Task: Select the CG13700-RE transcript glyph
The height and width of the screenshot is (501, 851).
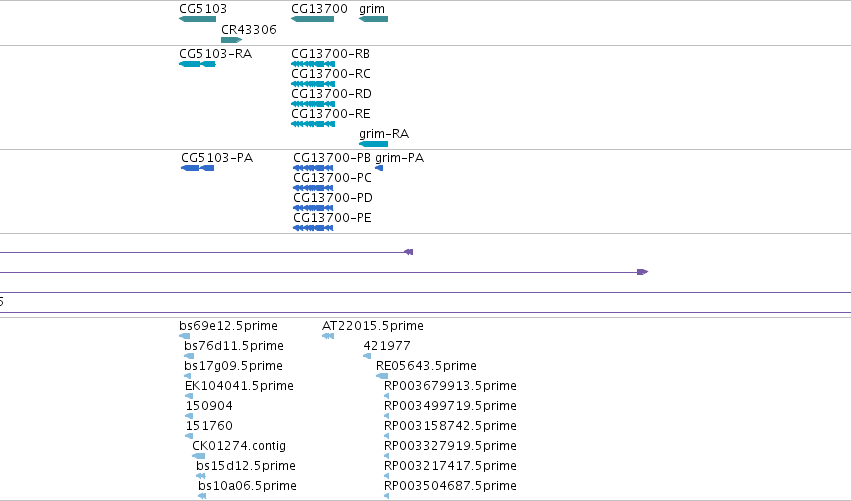Action: 313,124
